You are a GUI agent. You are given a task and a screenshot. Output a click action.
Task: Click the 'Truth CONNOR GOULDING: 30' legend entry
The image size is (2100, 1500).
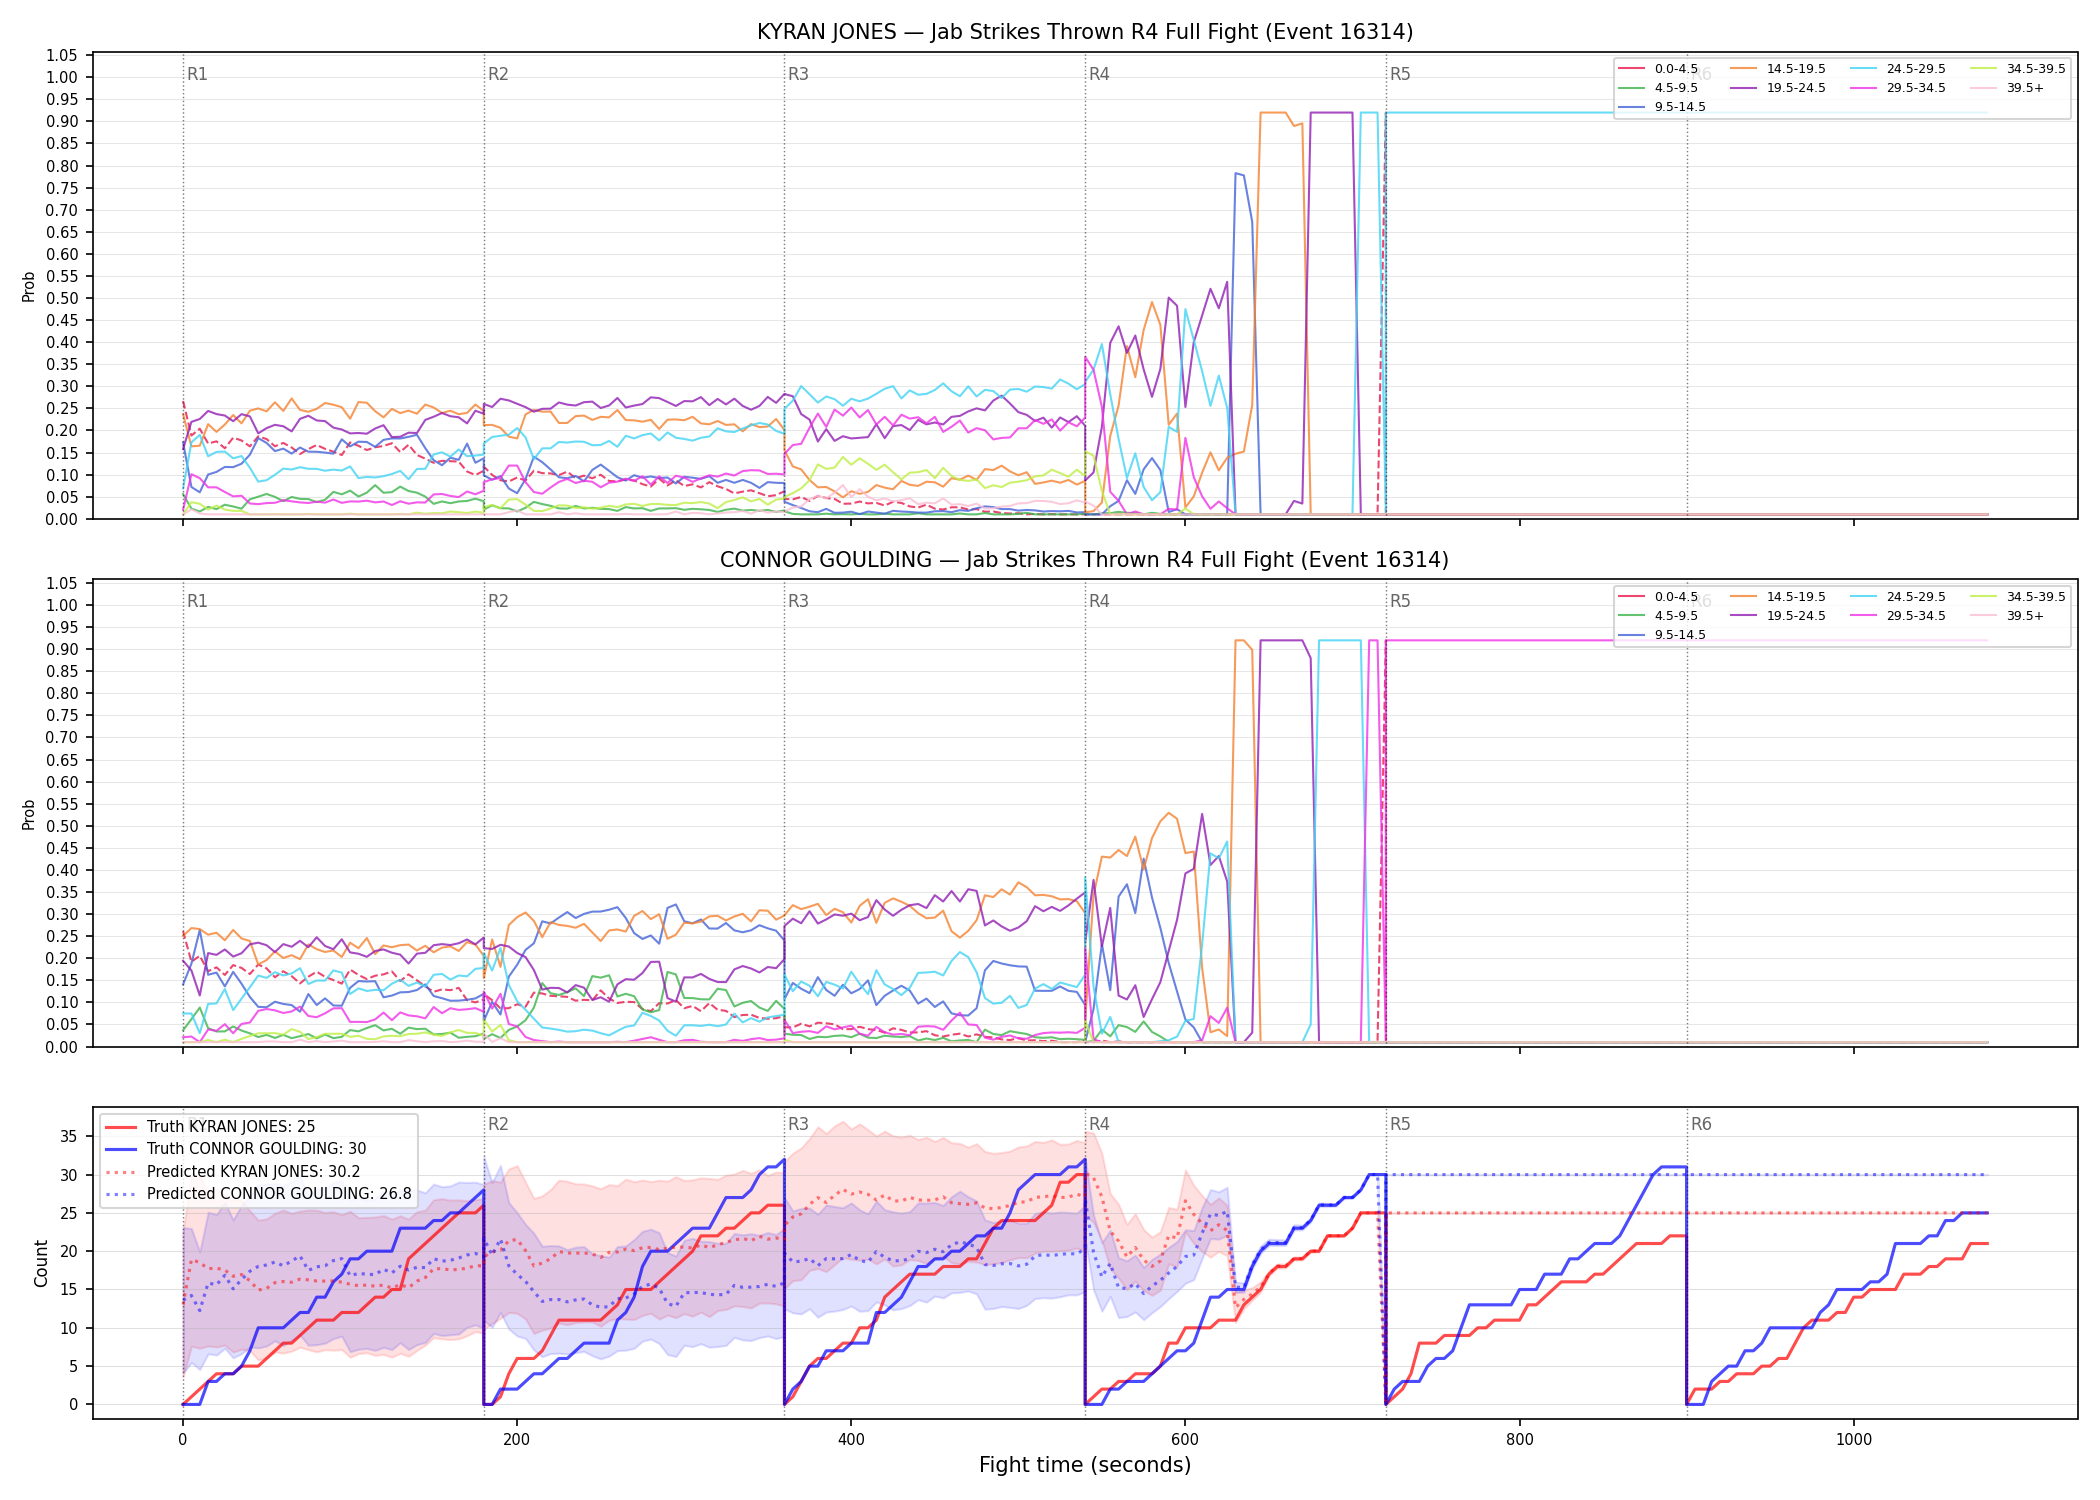235,1149
